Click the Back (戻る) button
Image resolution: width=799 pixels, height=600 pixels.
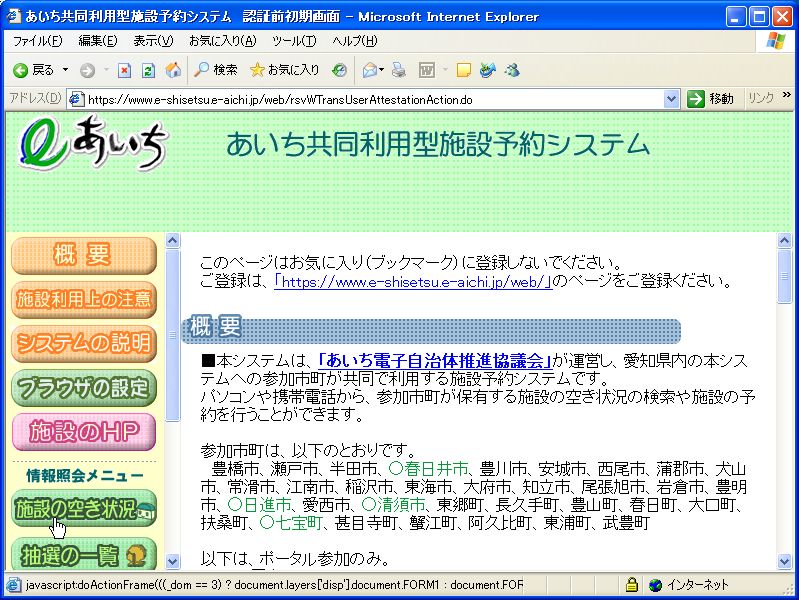(x=32, y=70)
